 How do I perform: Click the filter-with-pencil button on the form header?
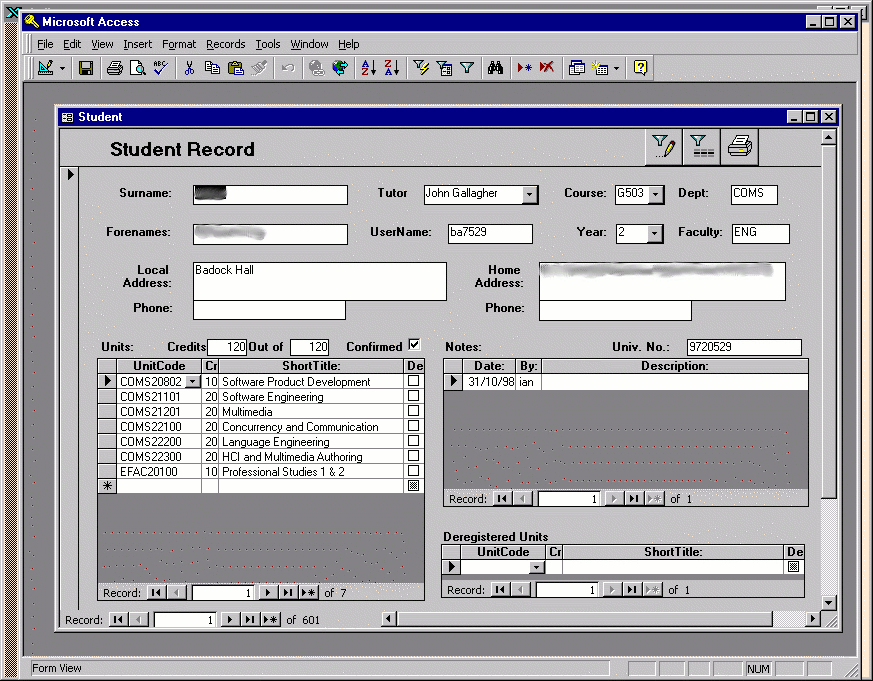point(664,148)
